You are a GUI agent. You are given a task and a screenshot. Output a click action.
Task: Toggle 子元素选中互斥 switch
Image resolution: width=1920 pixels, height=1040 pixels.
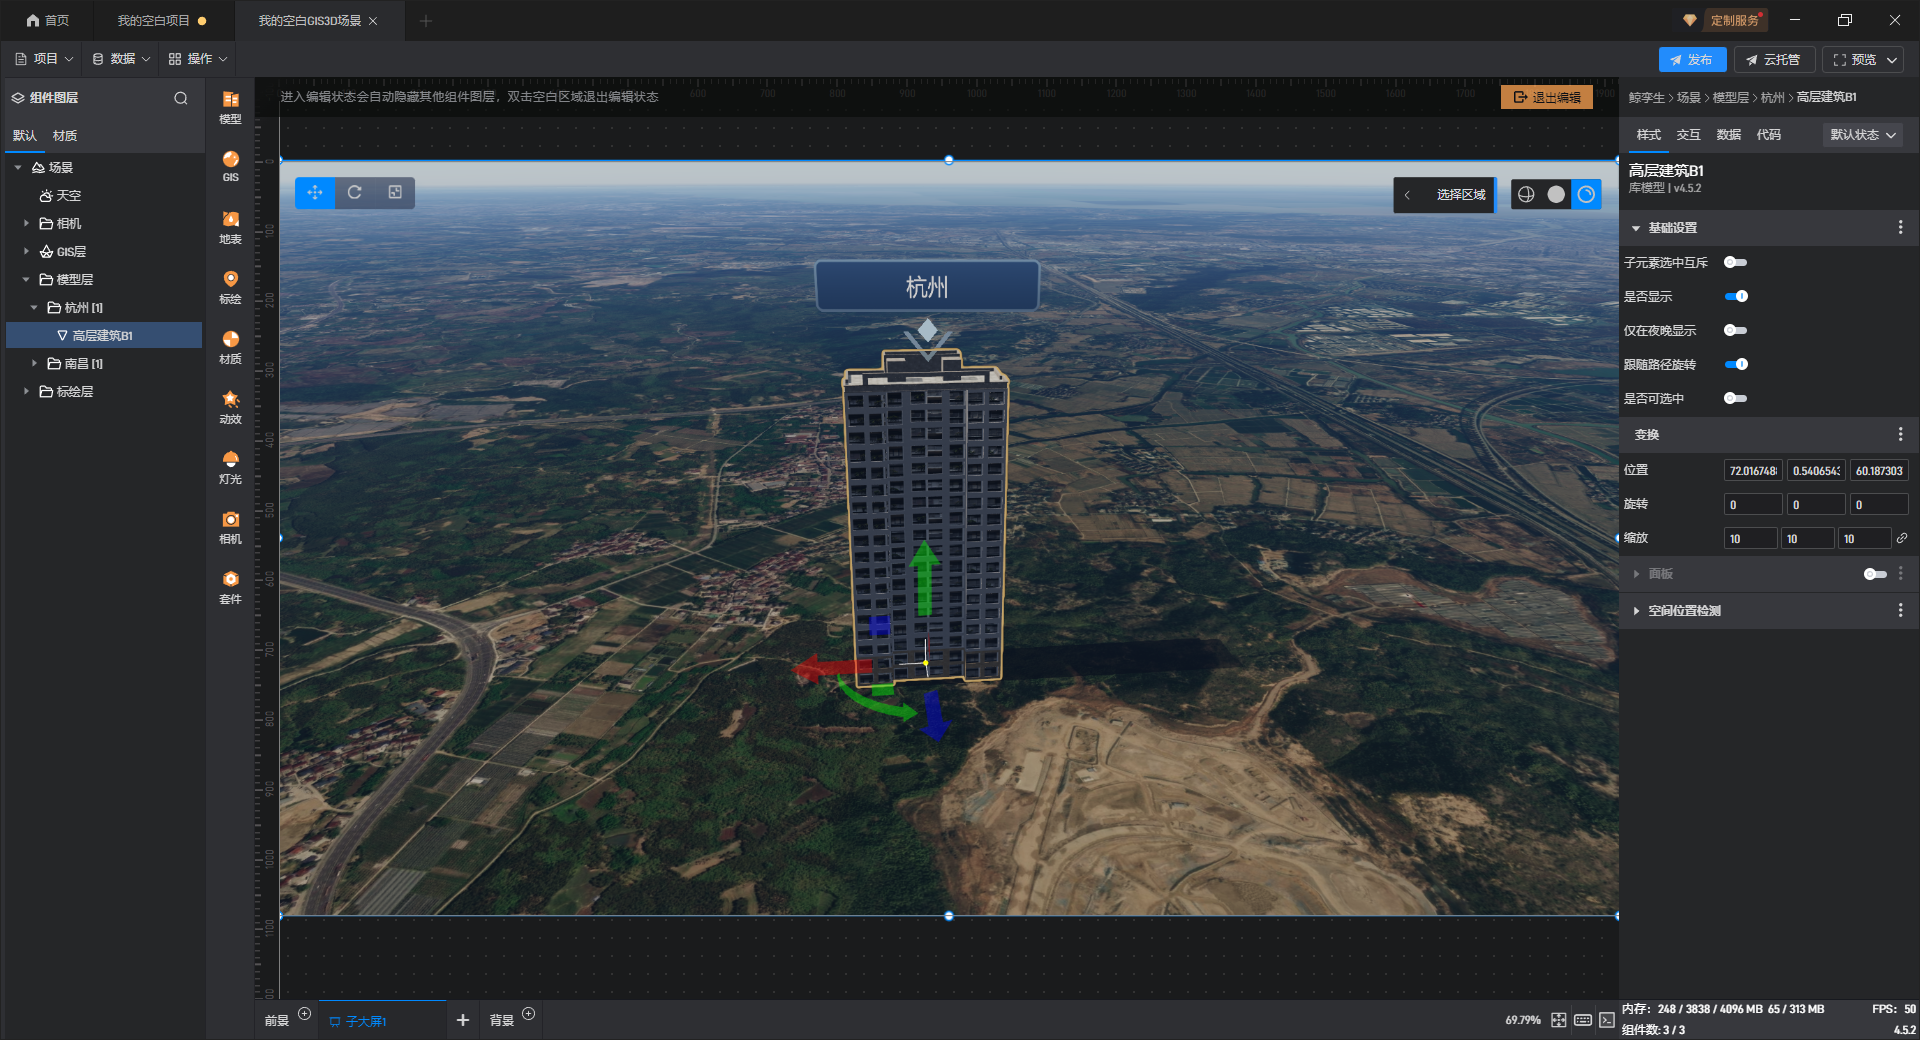coord(1735,262)
